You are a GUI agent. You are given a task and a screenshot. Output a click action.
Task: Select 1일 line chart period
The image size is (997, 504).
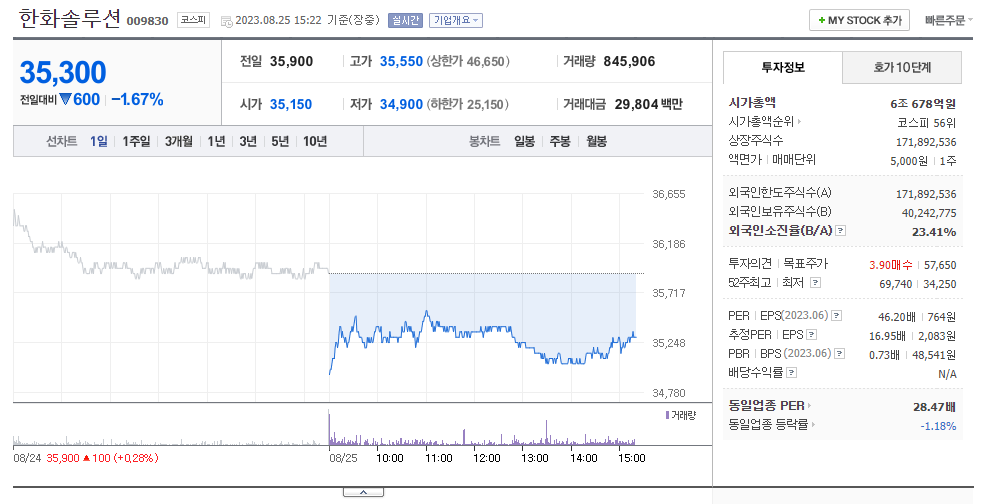[99, 141]
